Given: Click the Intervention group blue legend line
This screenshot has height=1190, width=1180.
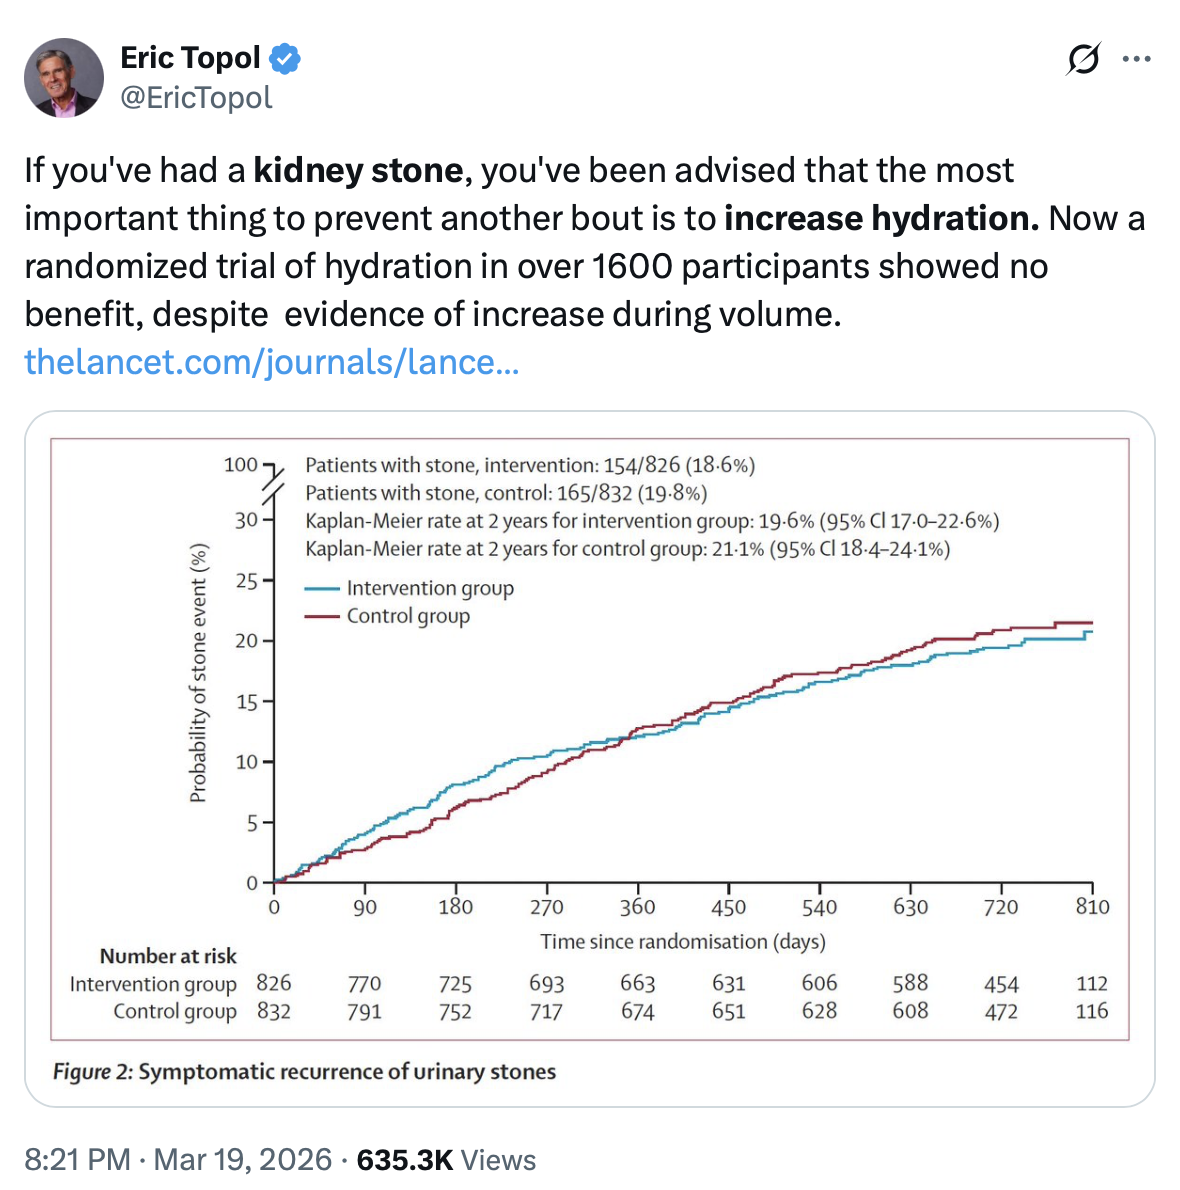Looking at the screenshot, I should [322, 589].
